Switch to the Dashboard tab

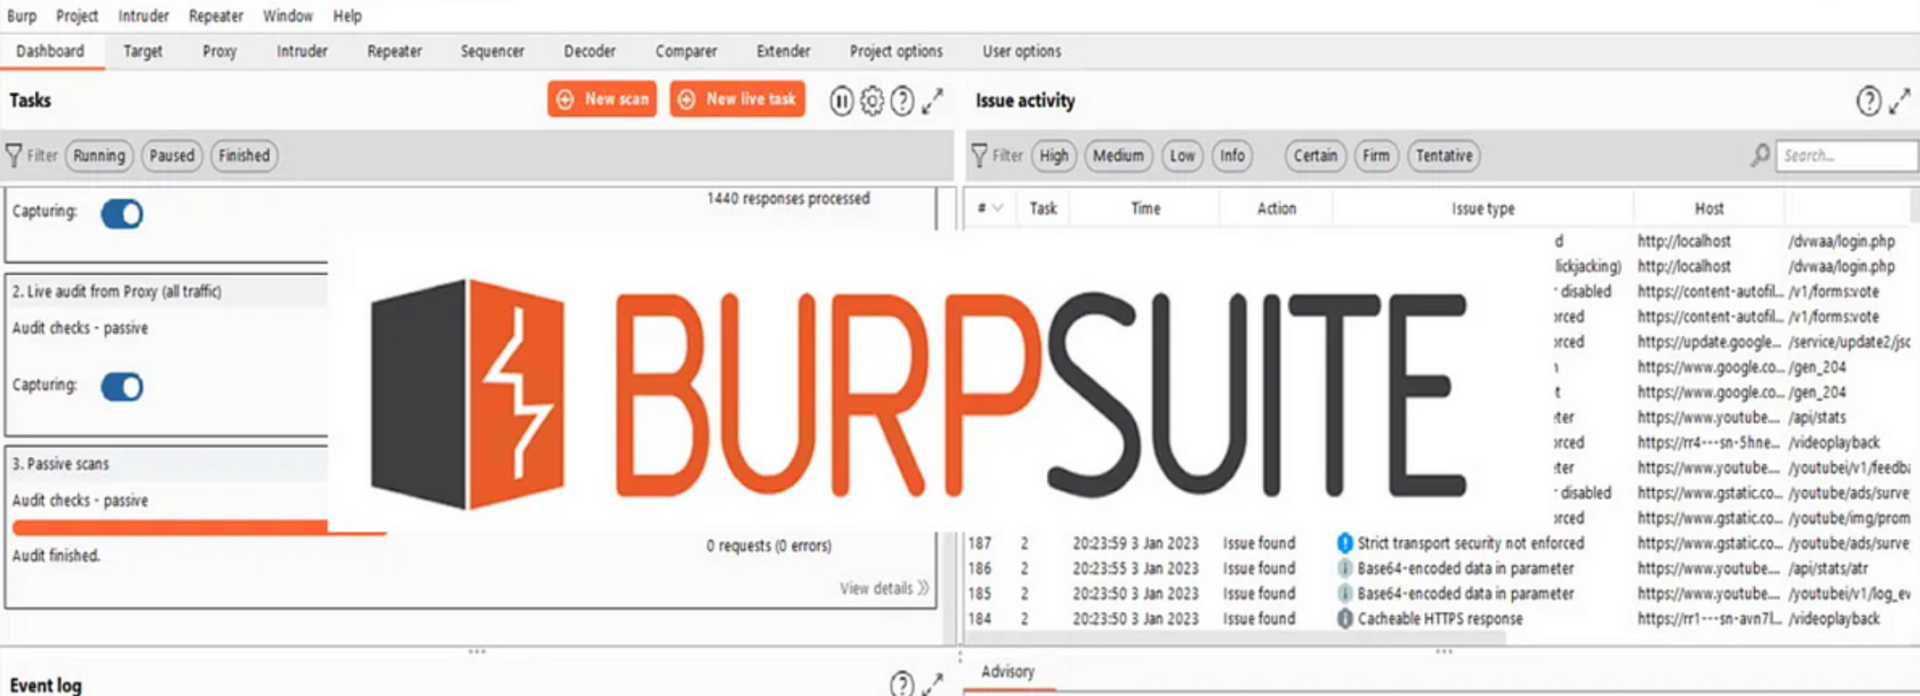(50, 51)
